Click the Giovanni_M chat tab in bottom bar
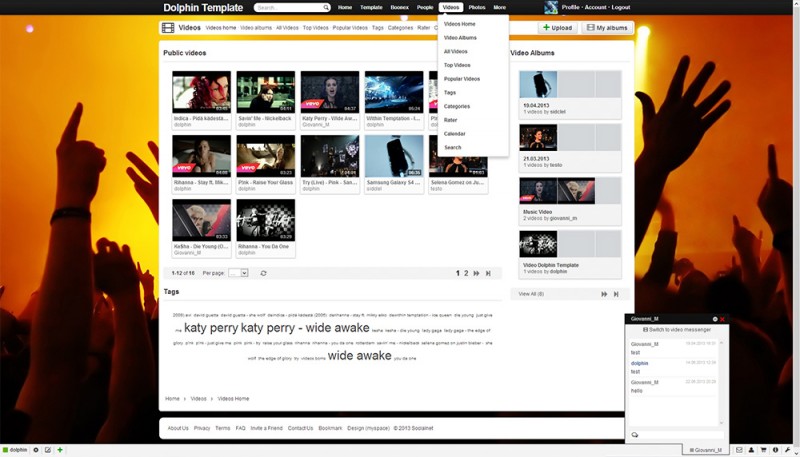The height and width of the screenshot is (457, 800). pos(706,450)
